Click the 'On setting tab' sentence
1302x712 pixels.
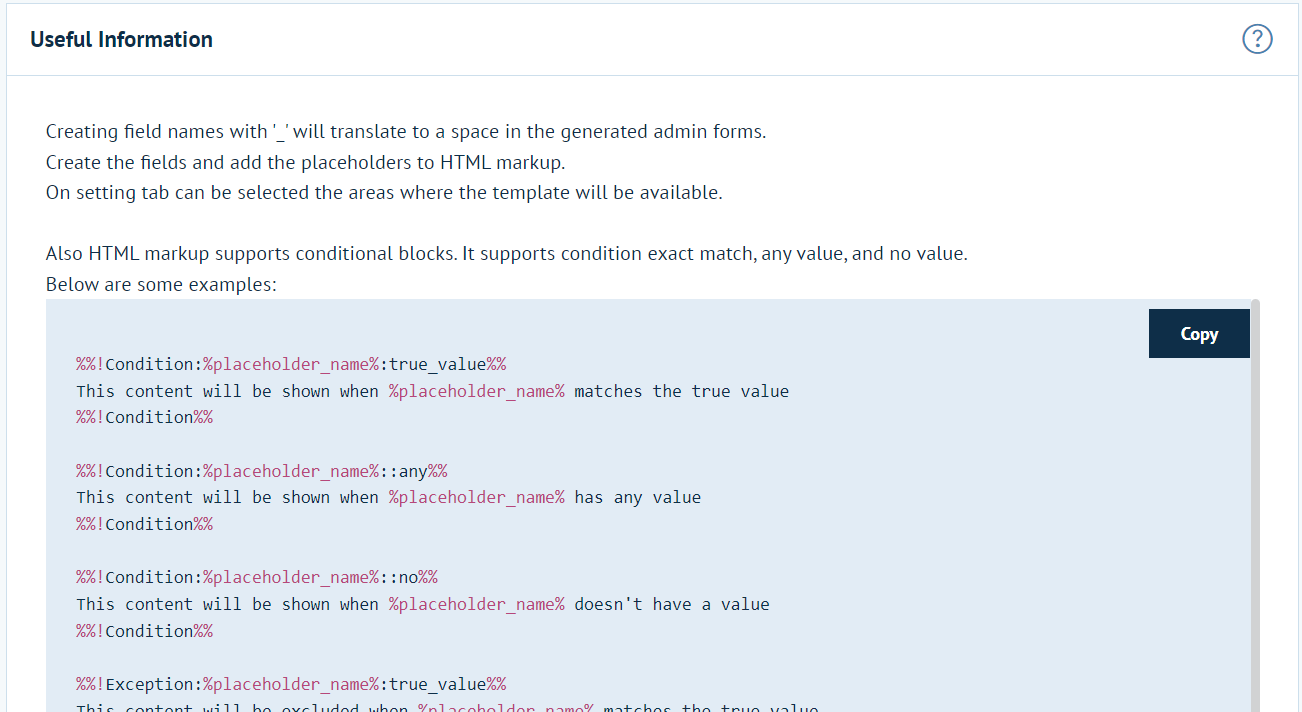pos(383,192)
